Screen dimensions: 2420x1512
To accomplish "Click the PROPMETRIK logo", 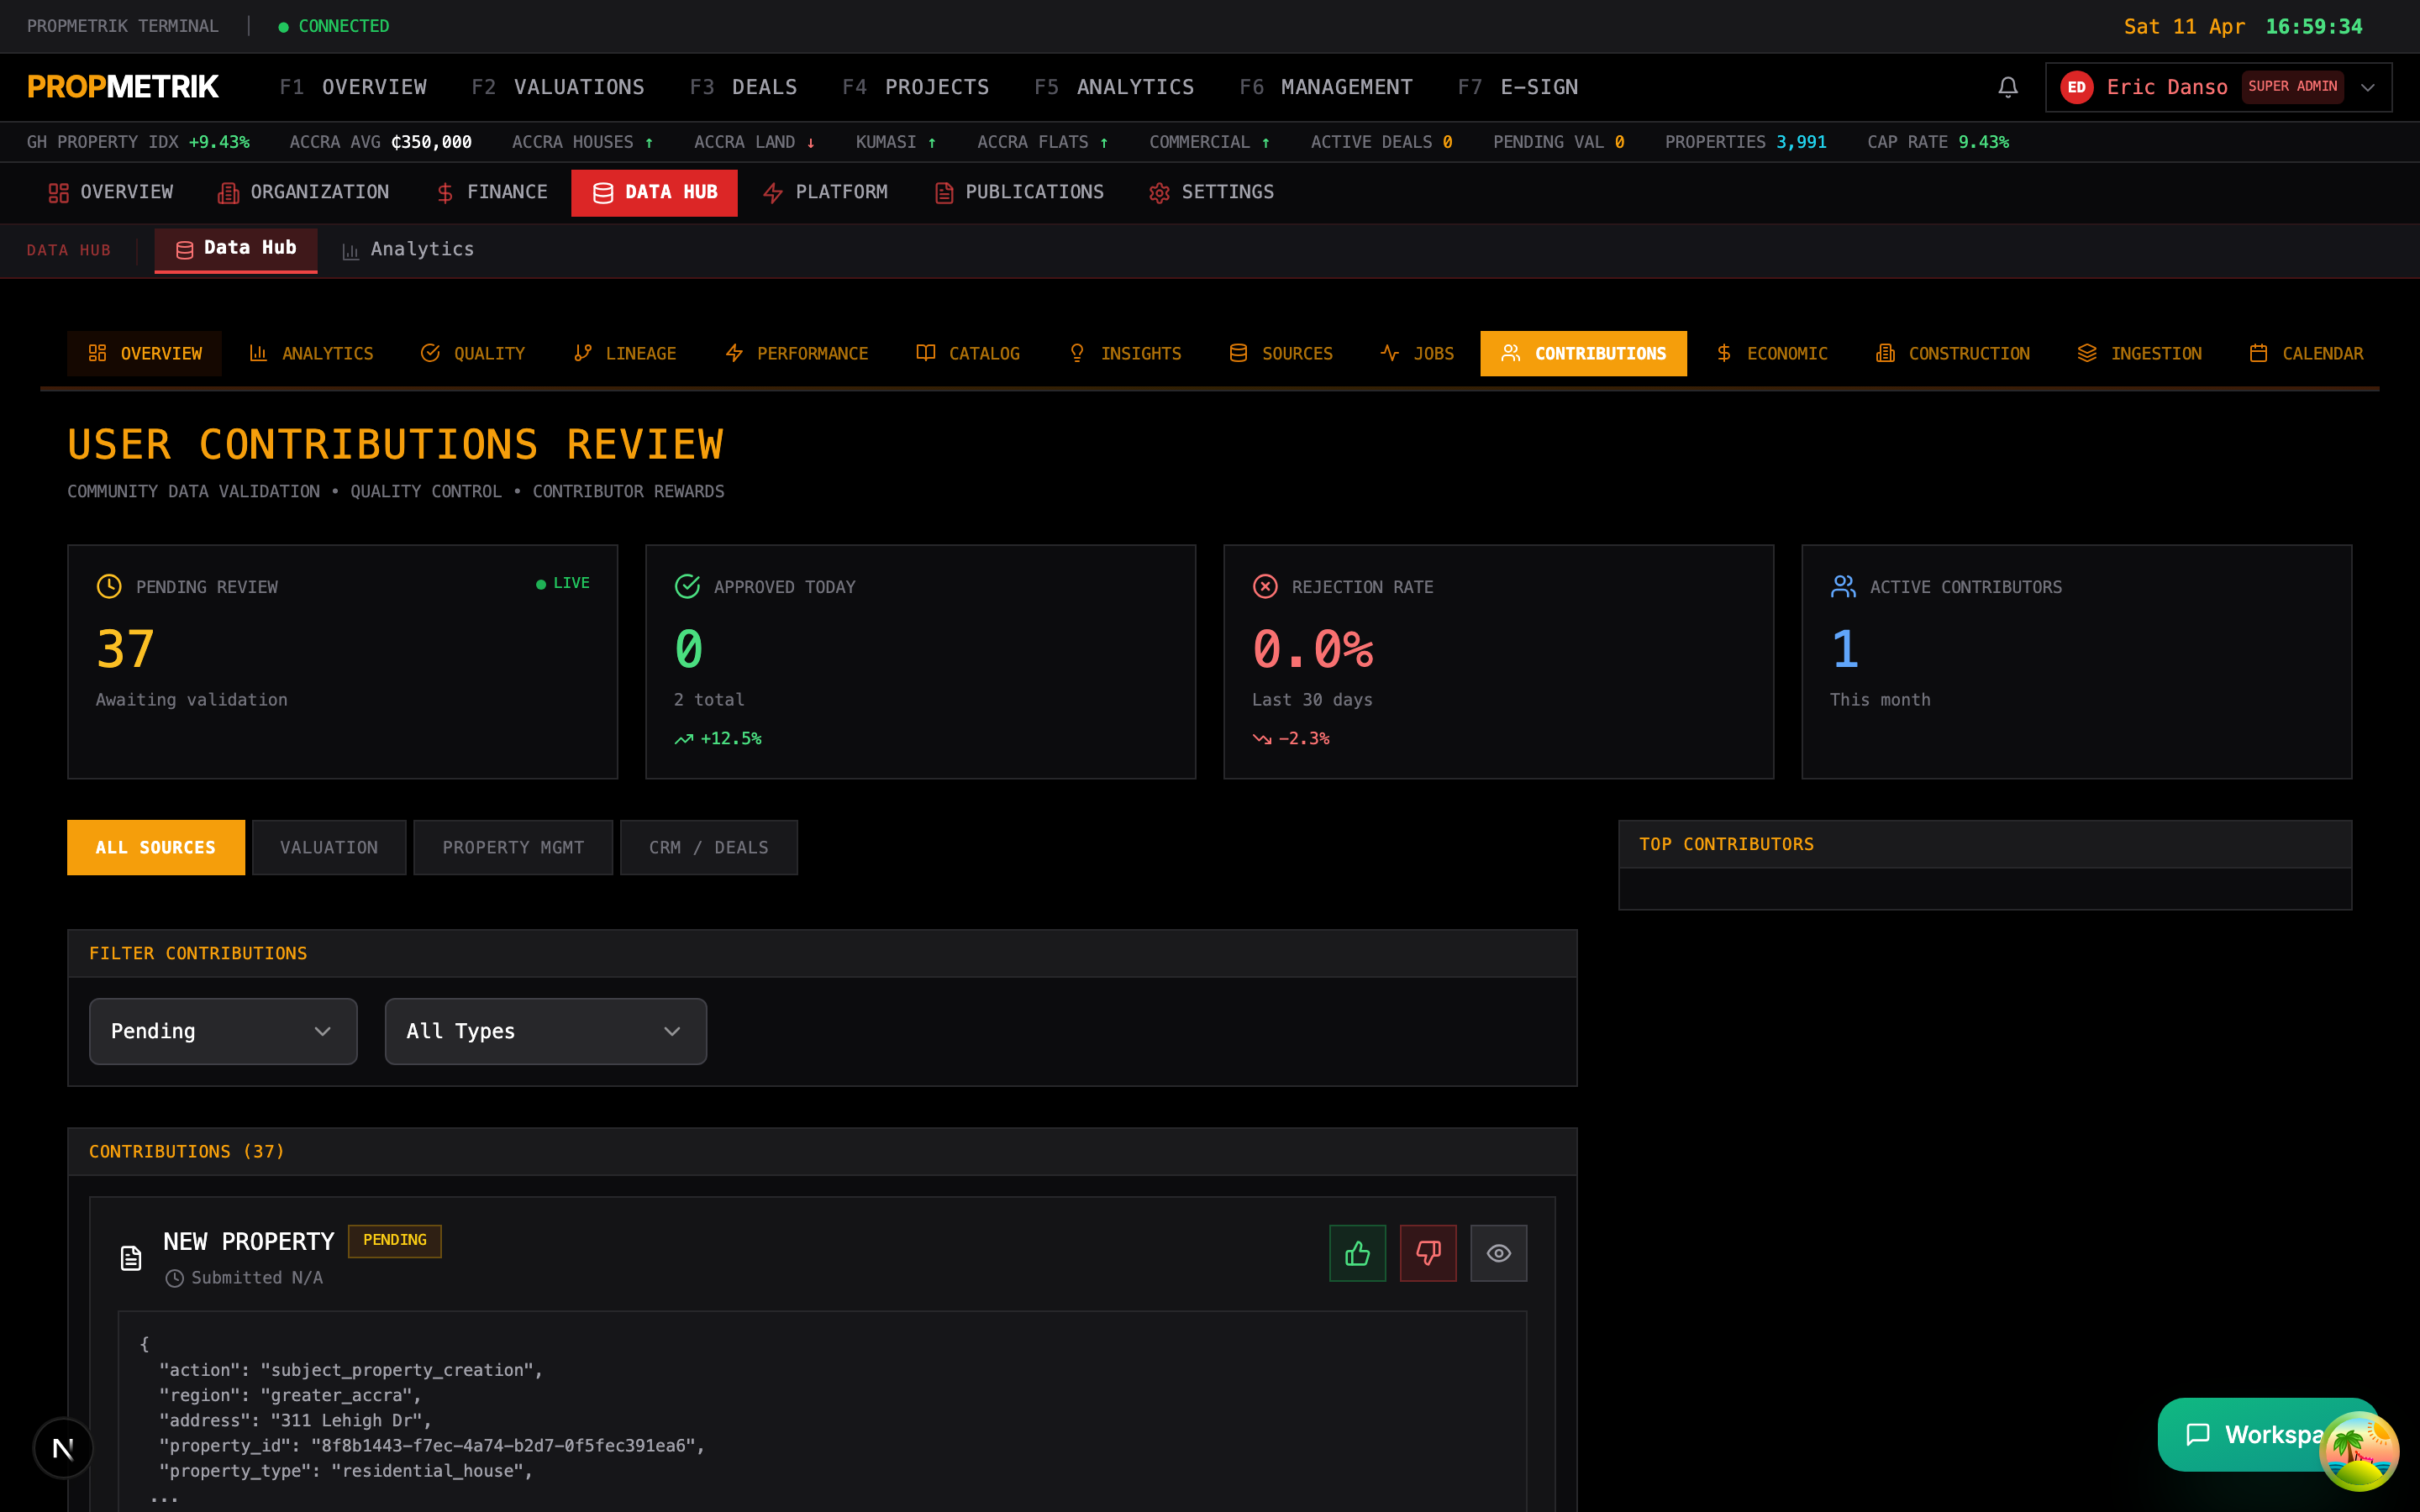I will pyautogui.click(x=122, y=87).
